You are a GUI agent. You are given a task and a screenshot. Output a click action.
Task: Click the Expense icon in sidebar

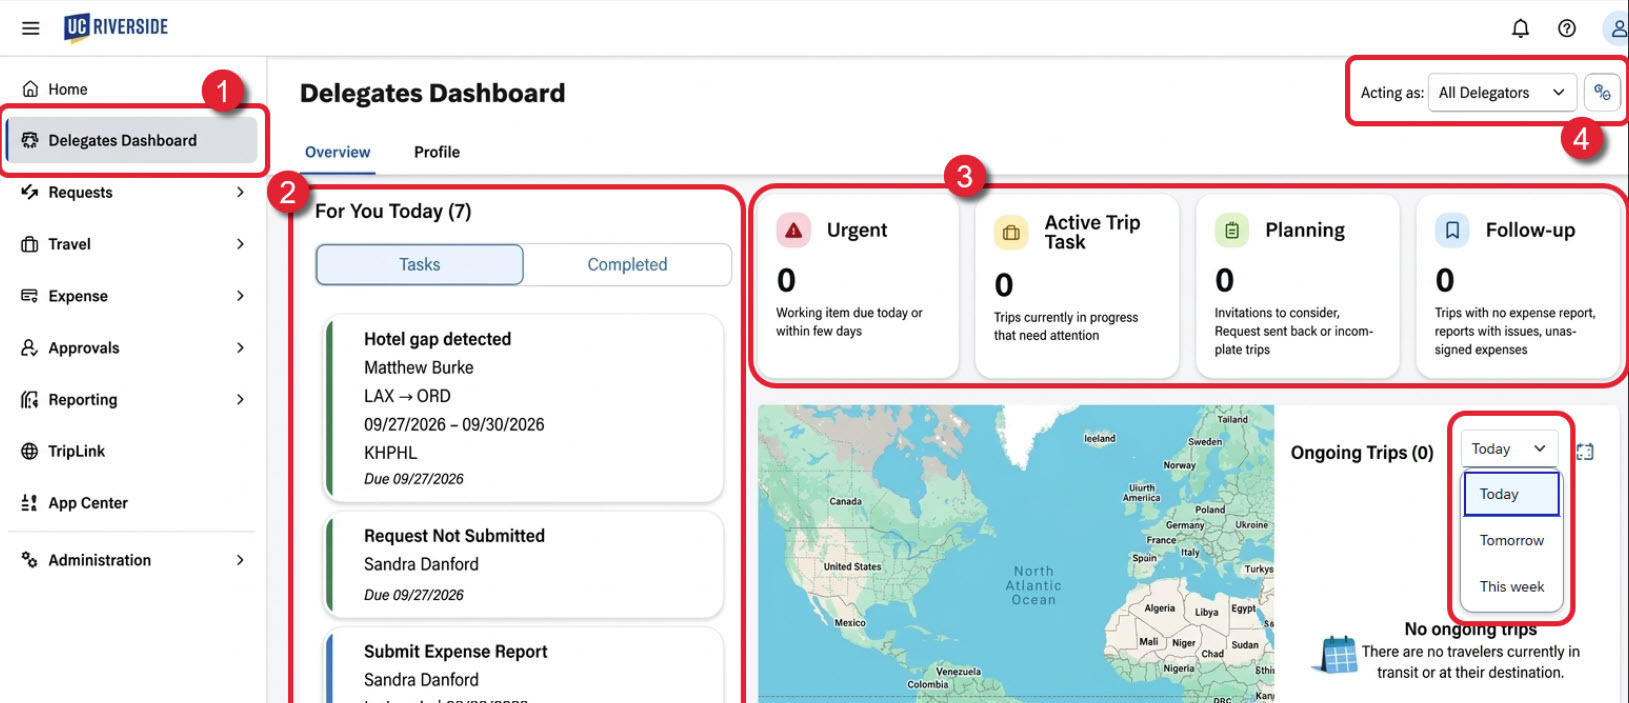pyautogui.click(x=30, y=296)
